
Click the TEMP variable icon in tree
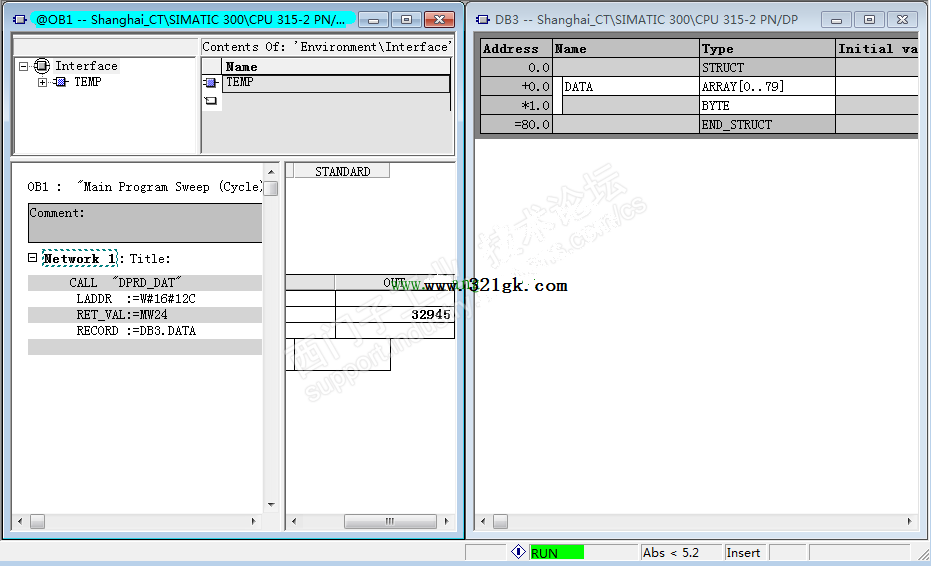click(61, 82)
